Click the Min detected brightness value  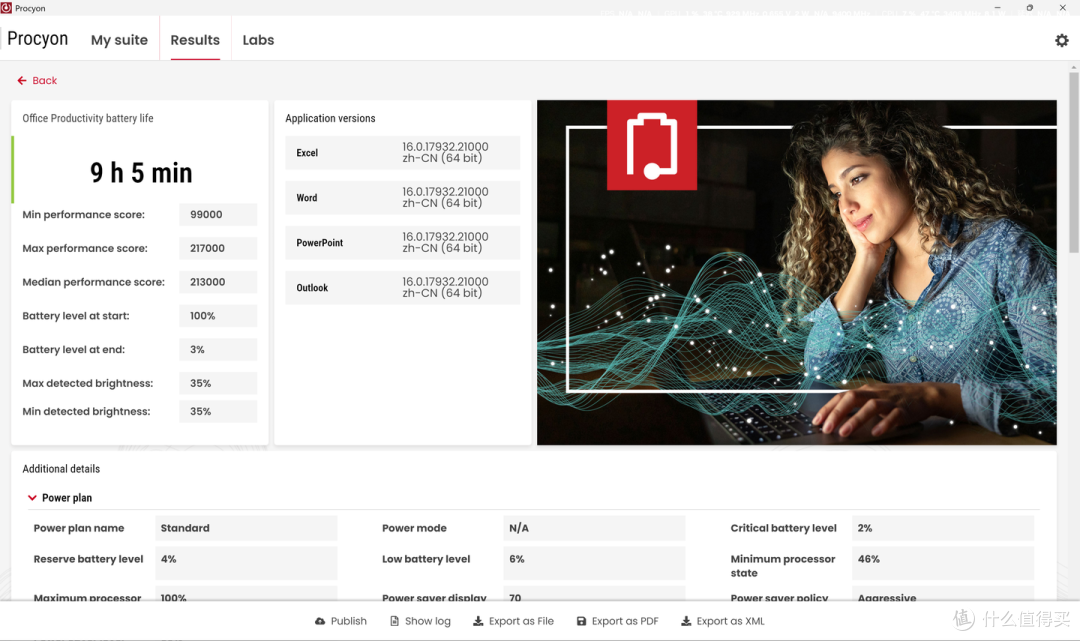pyautogui.click(x=218, y=412)
